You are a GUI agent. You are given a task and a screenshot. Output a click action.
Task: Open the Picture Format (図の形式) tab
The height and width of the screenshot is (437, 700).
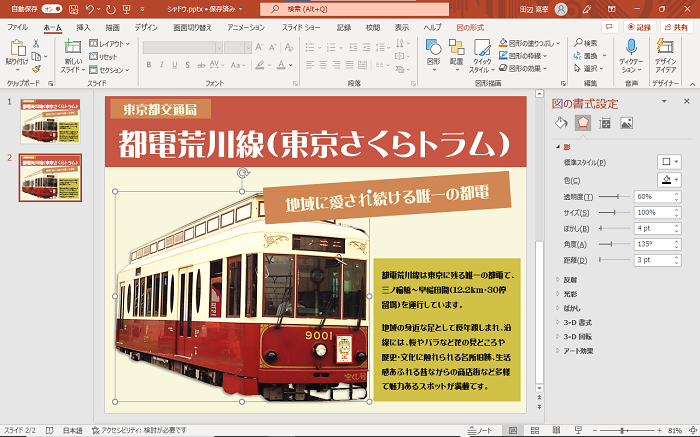click(470, 27)
